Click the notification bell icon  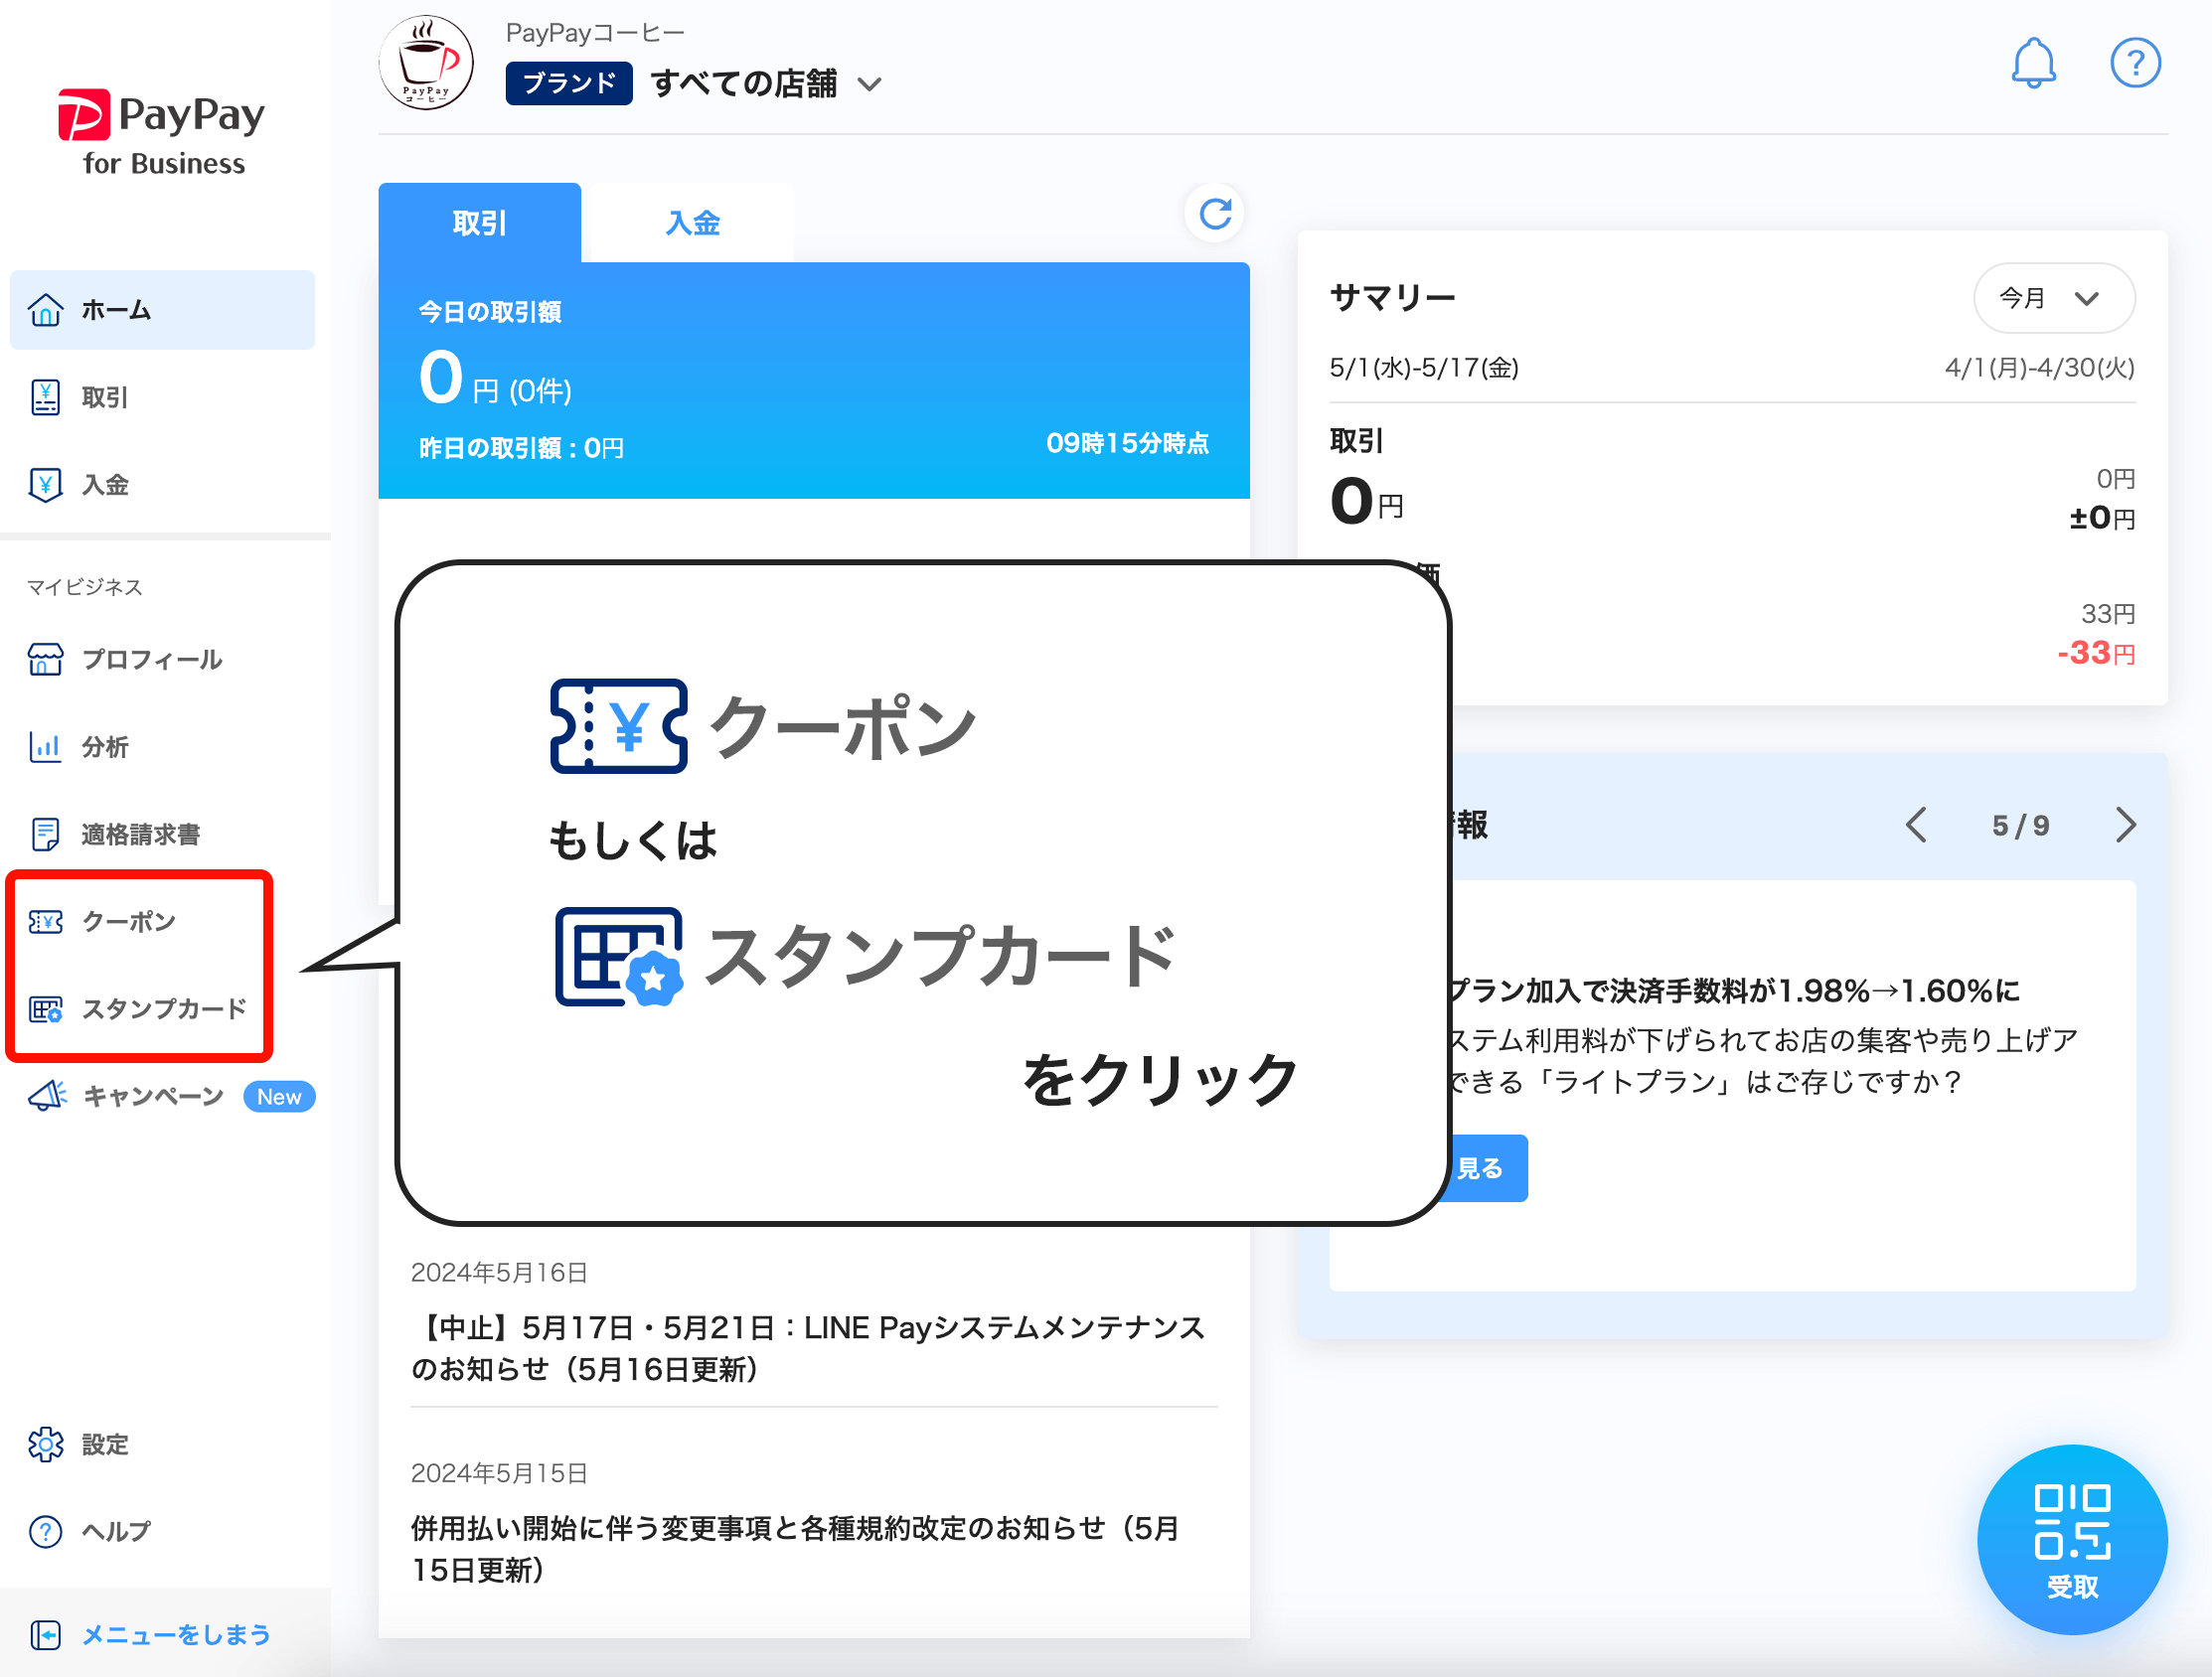2032,64
